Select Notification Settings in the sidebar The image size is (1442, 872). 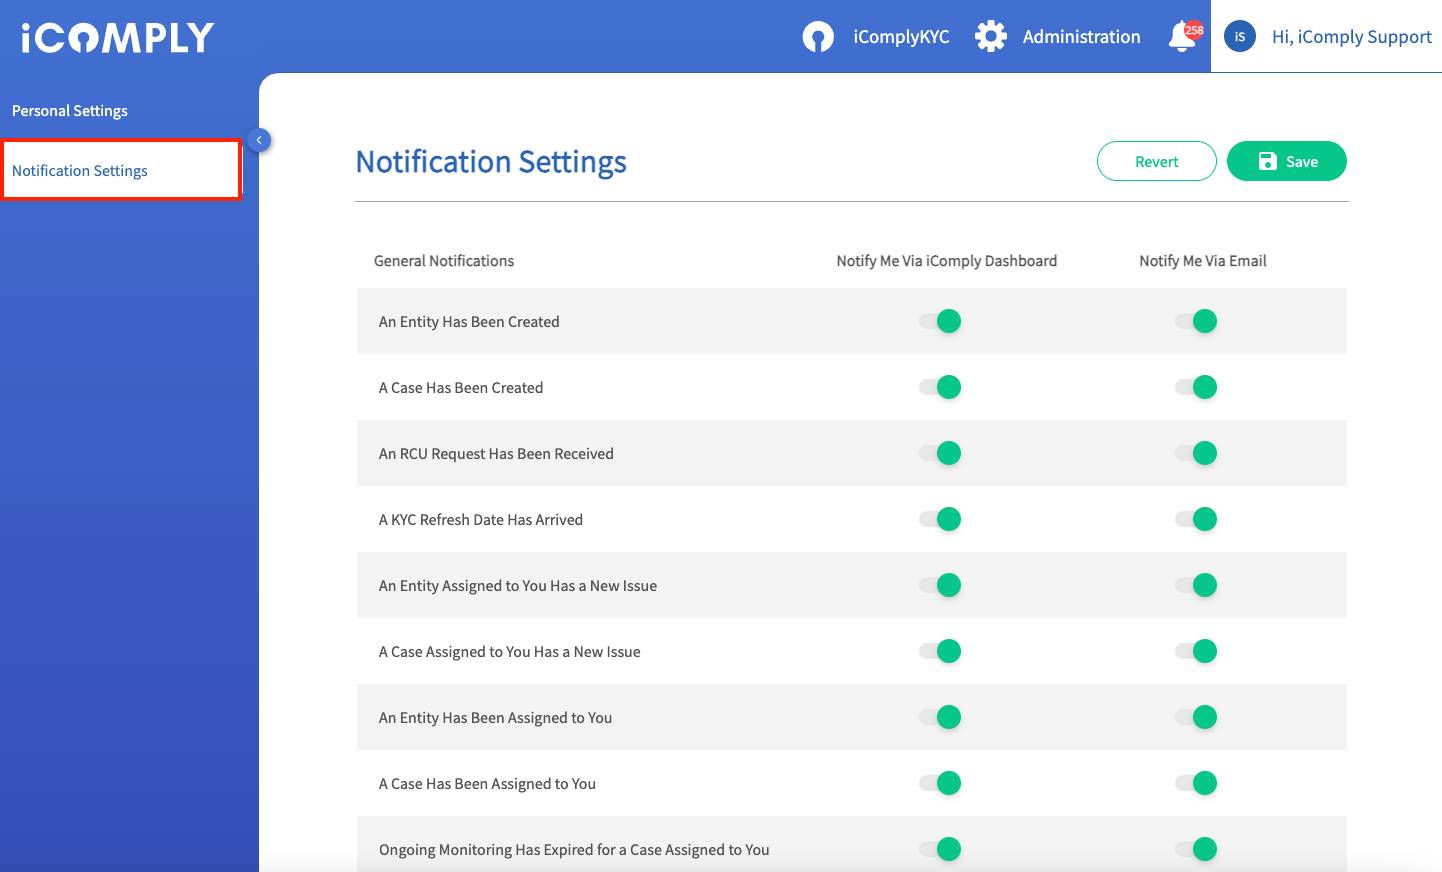[x=121, y=170]
